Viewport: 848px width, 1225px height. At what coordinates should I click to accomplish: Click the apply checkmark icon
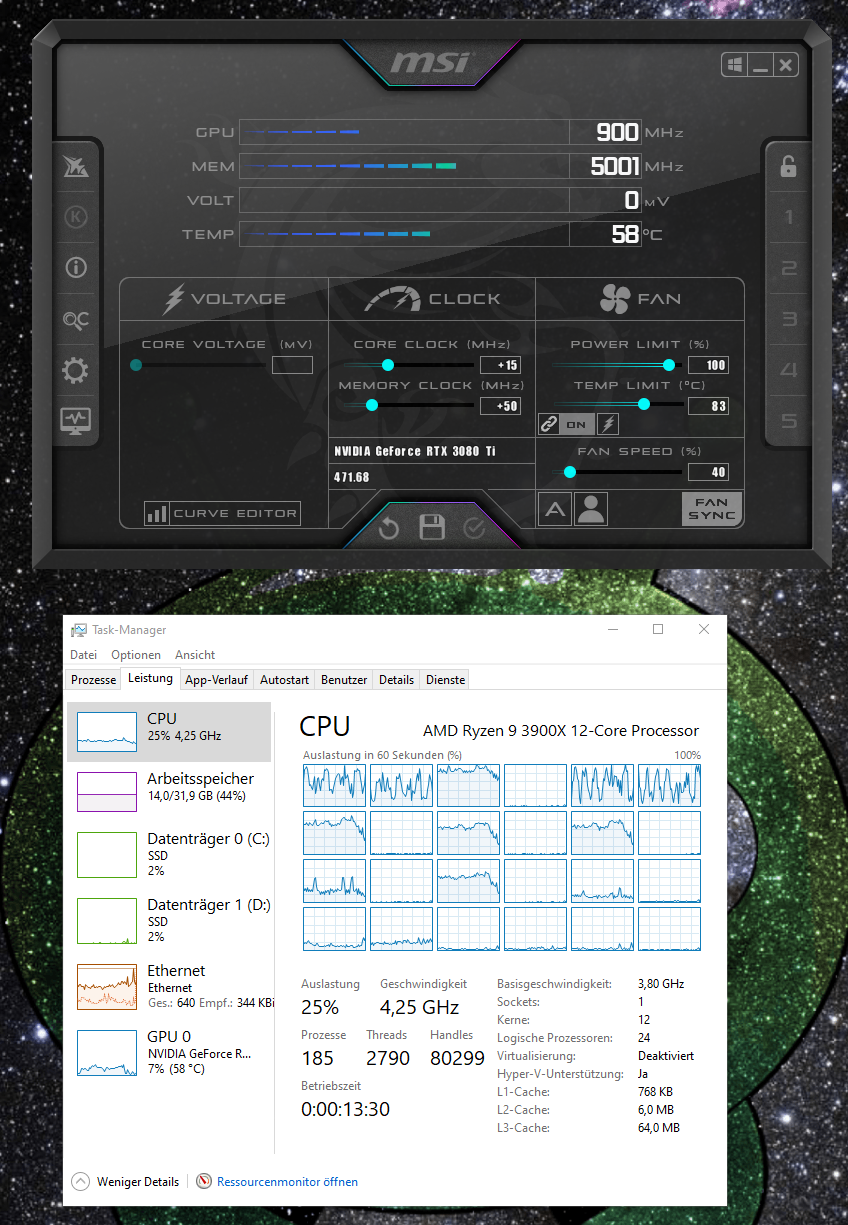[x=474, y=528]
